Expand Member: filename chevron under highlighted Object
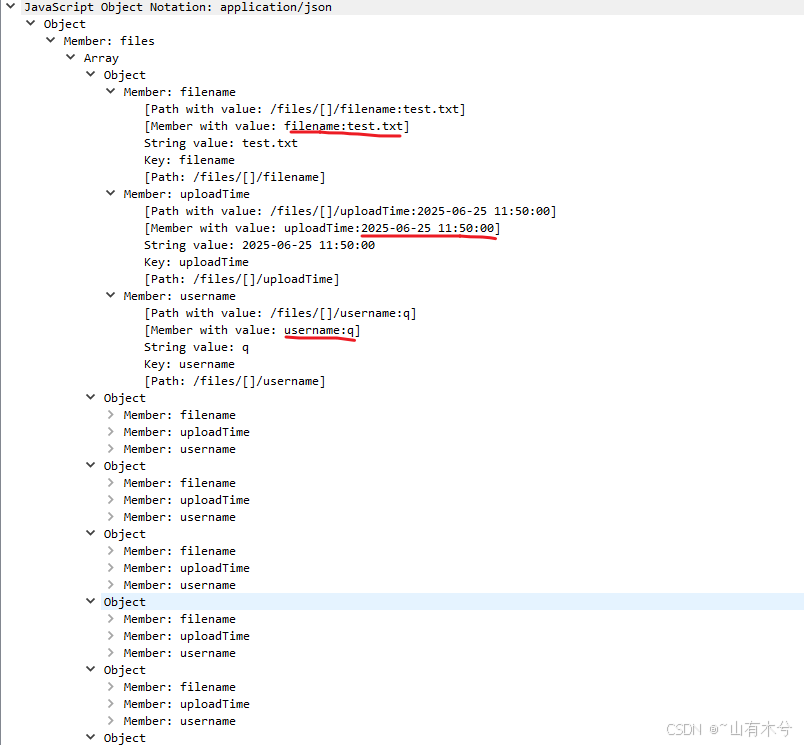This screenshot has height=745, width=804. (x=110, y=619)
